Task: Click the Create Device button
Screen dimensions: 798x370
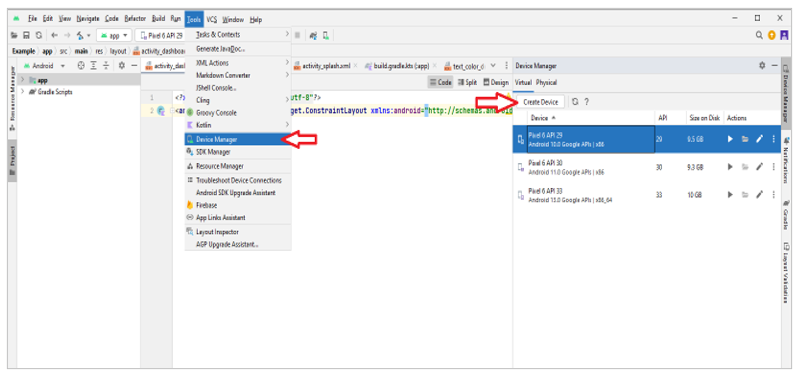Action: coord(540,102)
